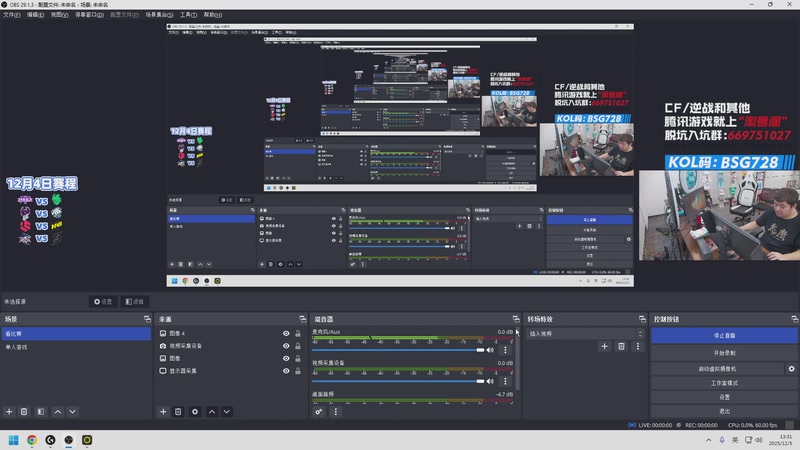Open the 编辑 menu
Screen dimensions: 800x450
click(x=35, y=15)
